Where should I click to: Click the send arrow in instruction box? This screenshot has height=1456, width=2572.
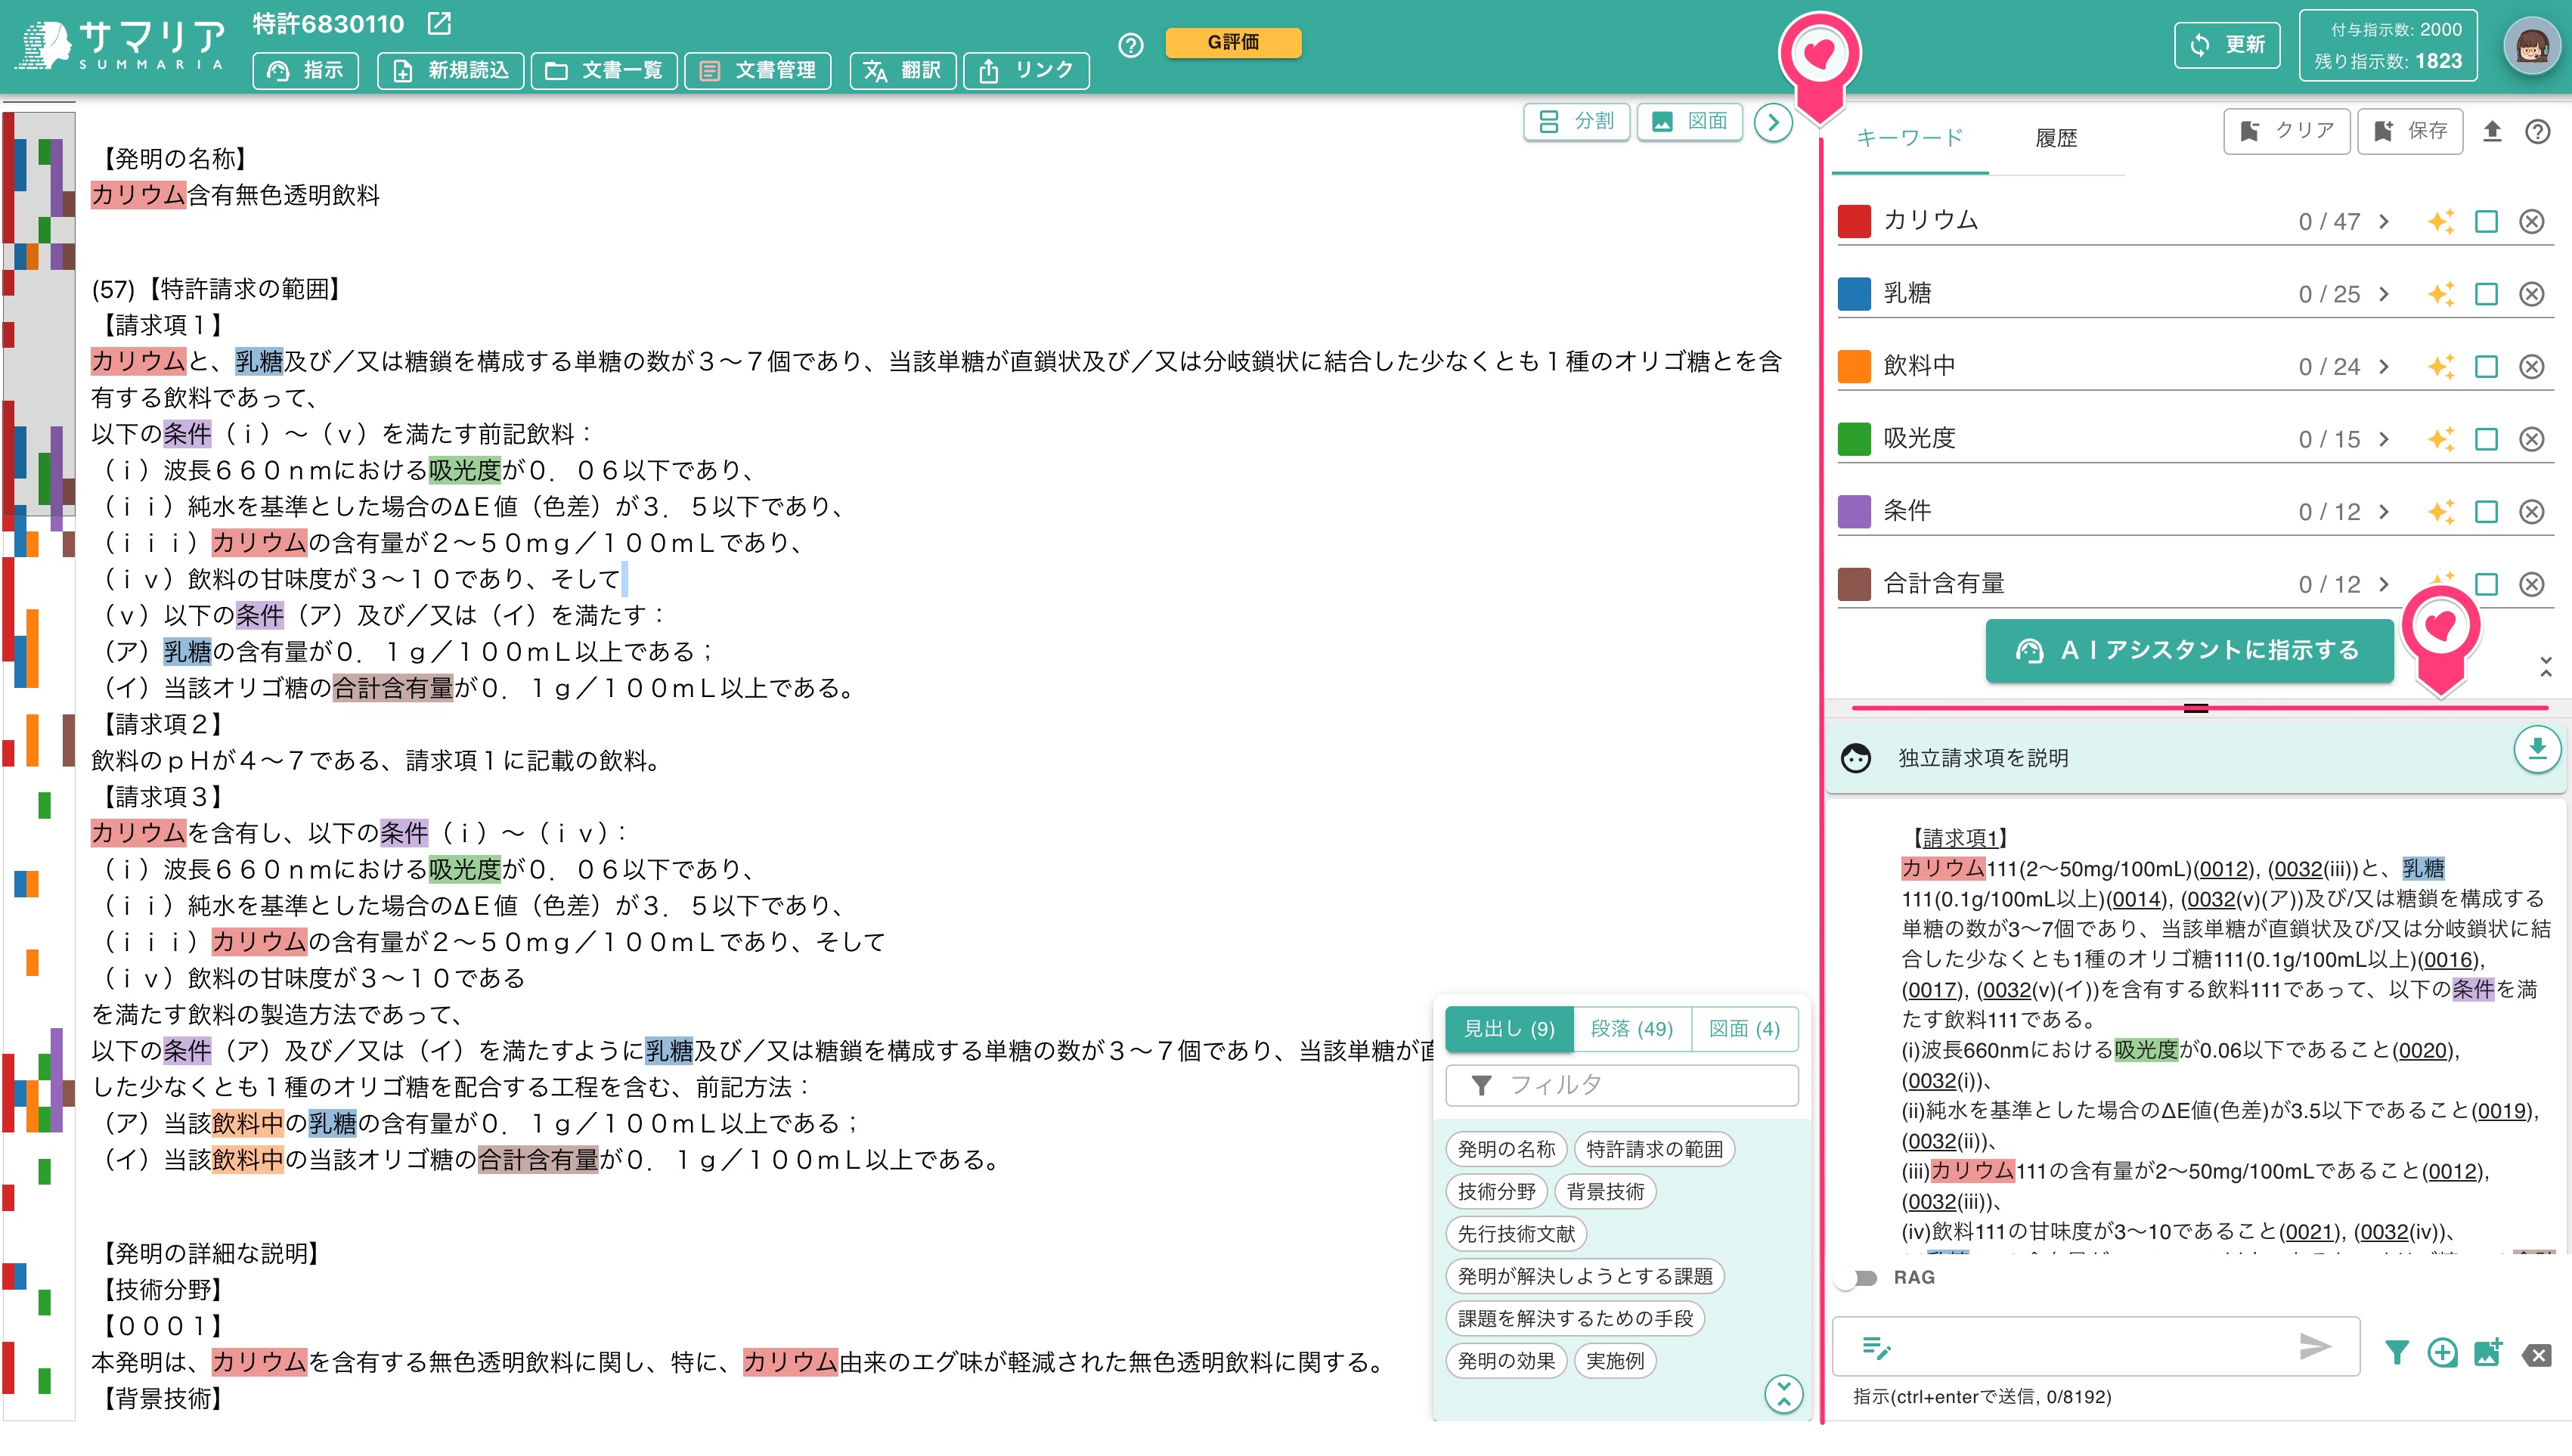(x=2314, y=1346)
